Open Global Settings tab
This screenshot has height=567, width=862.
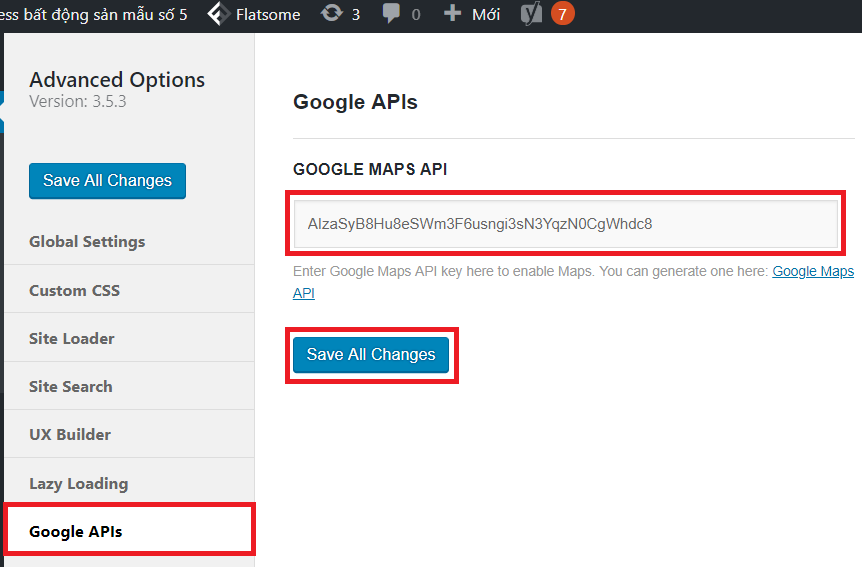tap(129, 241)
